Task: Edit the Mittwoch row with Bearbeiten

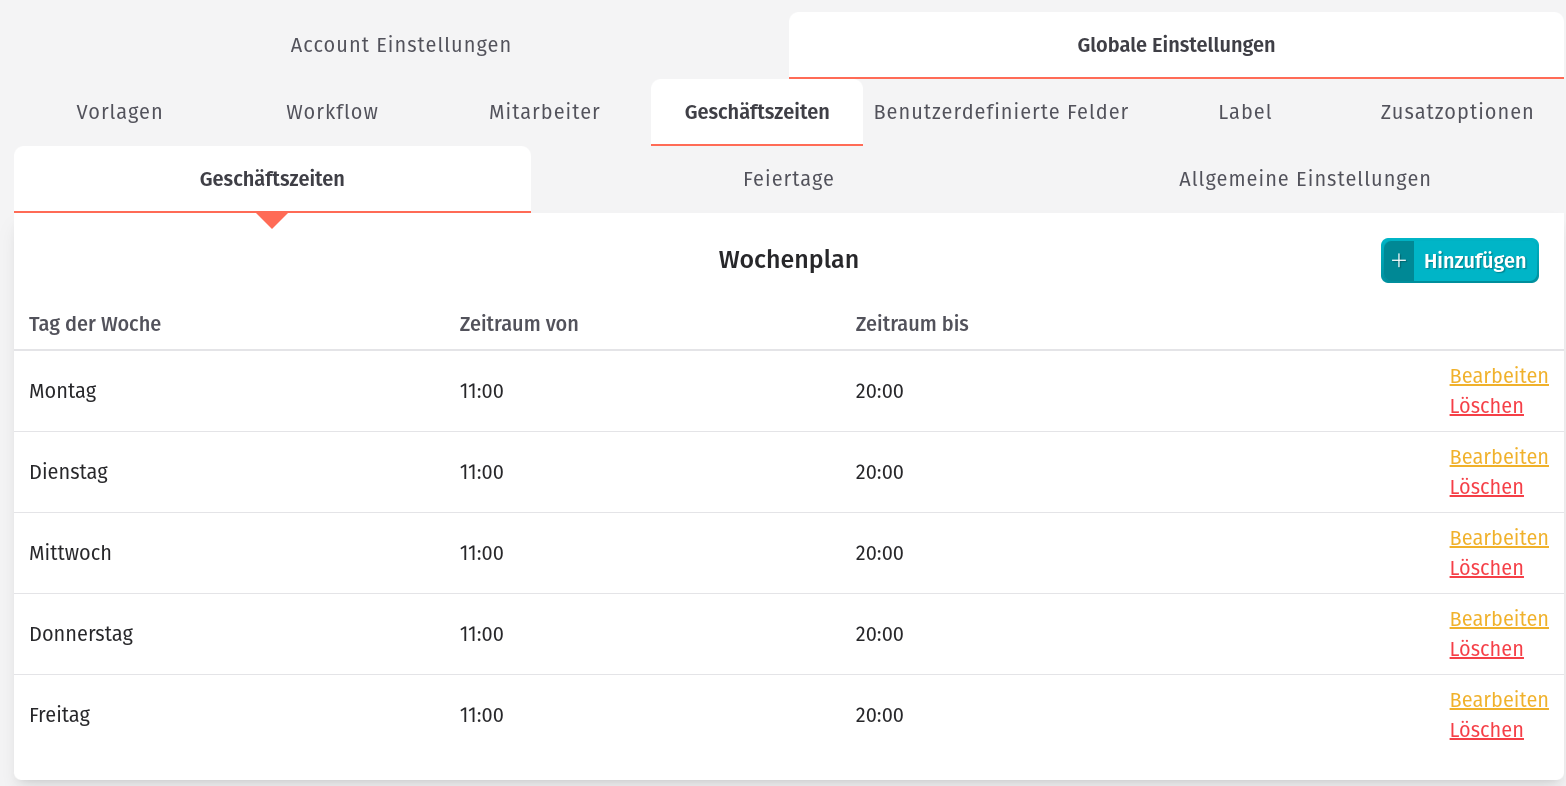Action: 1499,538
